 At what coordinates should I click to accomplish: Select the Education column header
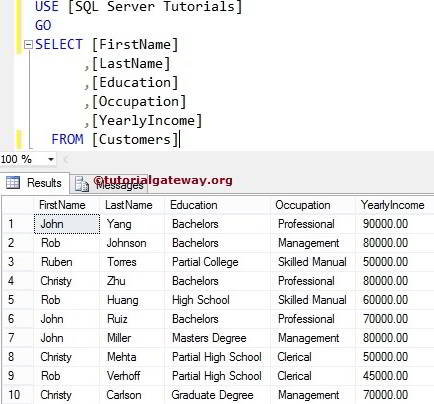coord(217,205)
